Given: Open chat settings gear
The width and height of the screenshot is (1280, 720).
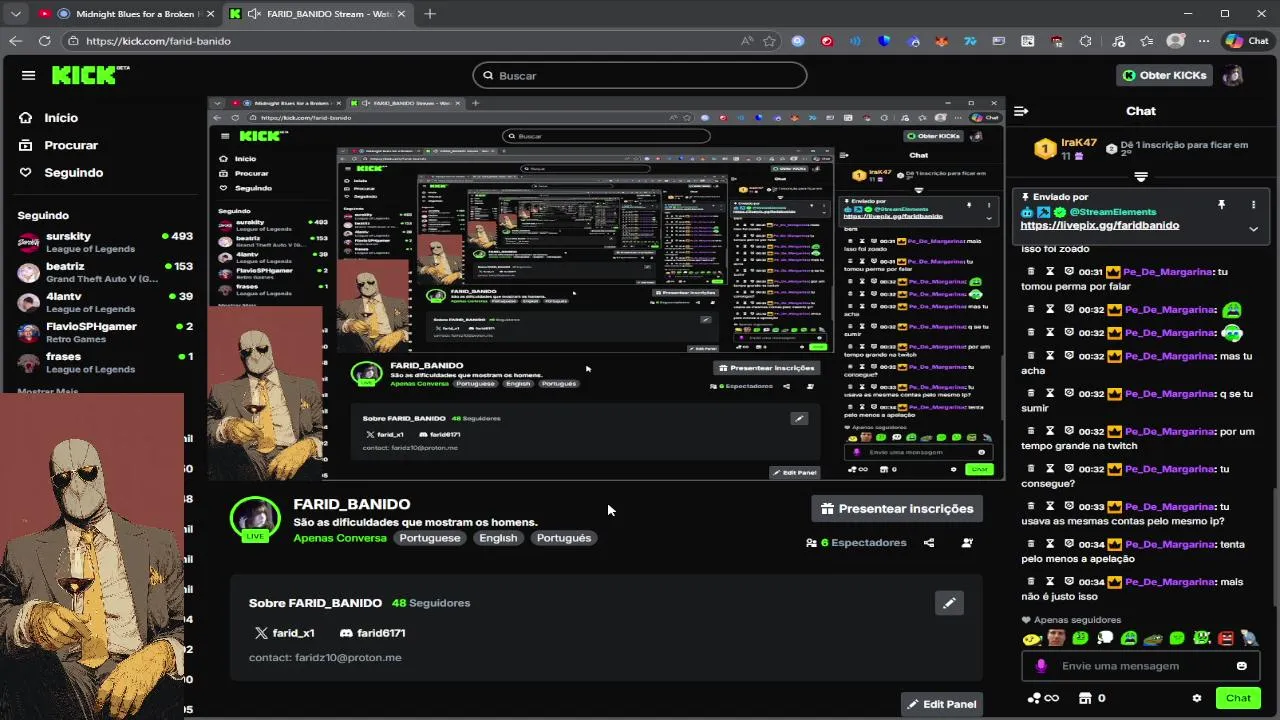Looking at the screenshot, I should pyautogui.click(x=1197, y=698).
